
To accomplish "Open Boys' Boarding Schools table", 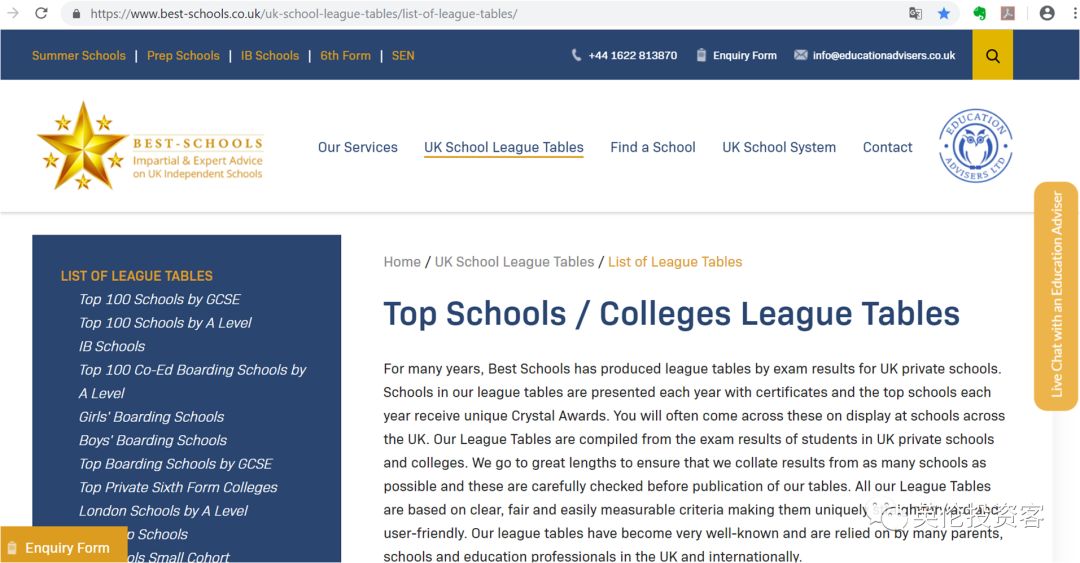I will pos(152,440).
